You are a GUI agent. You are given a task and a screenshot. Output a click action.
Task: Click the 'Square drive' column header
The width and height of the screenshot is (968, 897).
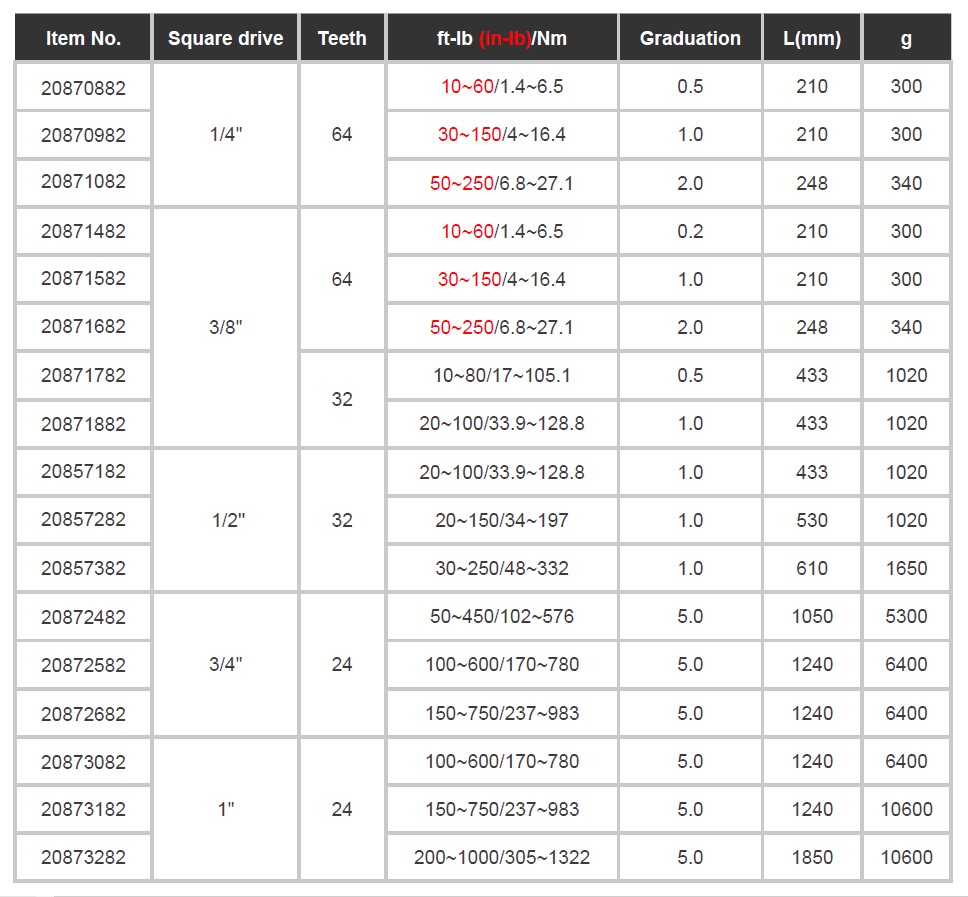click(x=225, y=38)
